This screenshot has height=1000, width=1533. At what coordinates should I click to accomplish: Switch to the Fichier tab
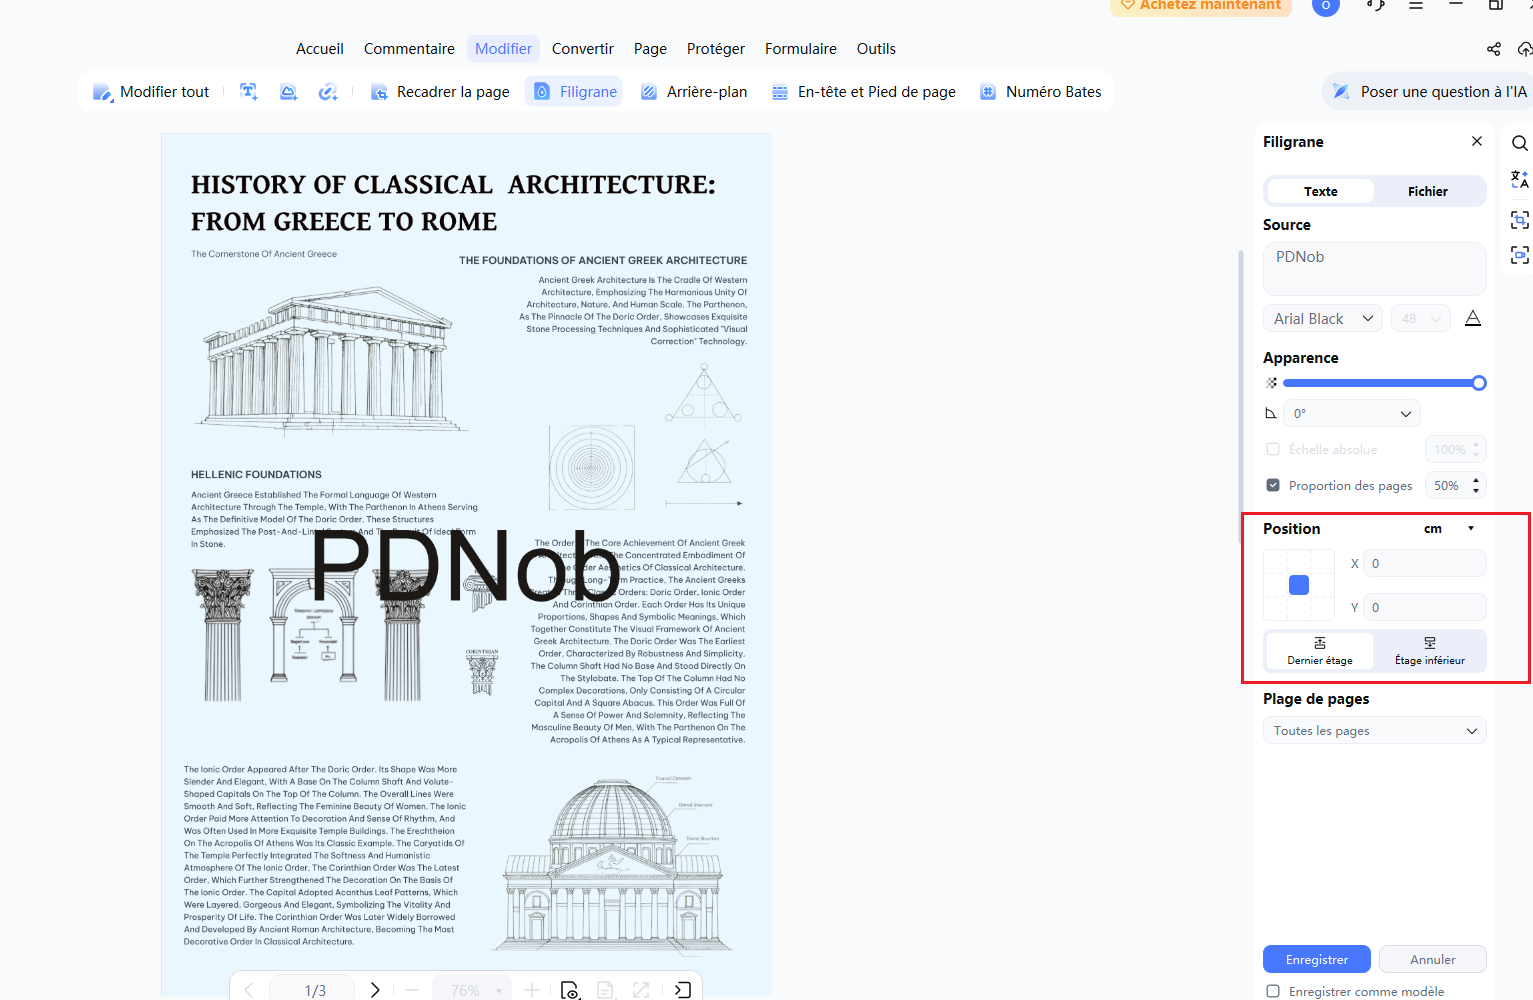click(x=1428, y=192)
